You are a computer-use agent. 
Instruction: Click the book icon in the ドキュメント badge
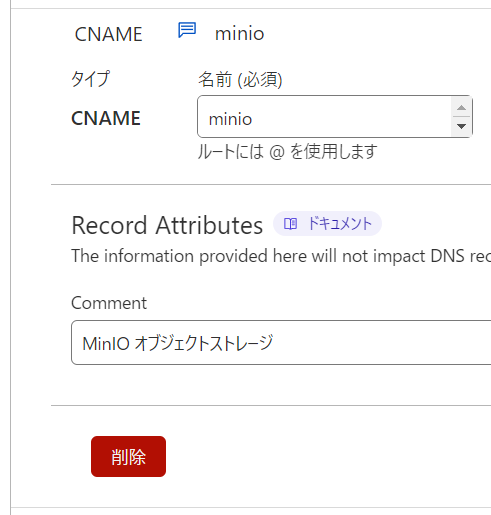pyautogui.click(x=290, y=224)
